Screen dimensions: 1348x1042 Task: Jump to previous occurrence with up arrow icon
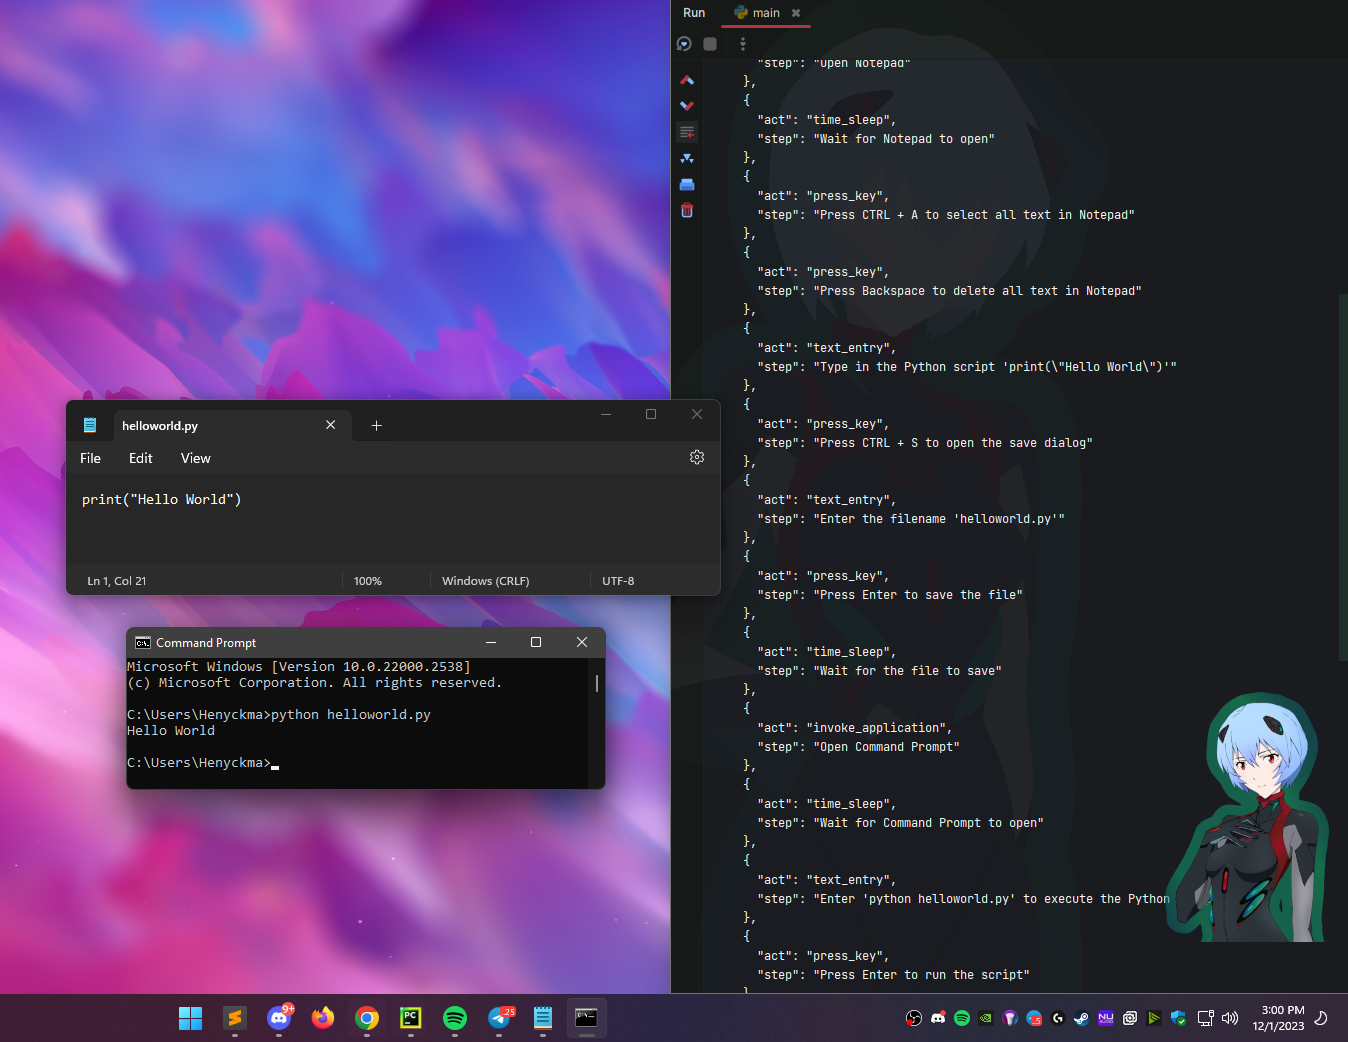point(687,80)
